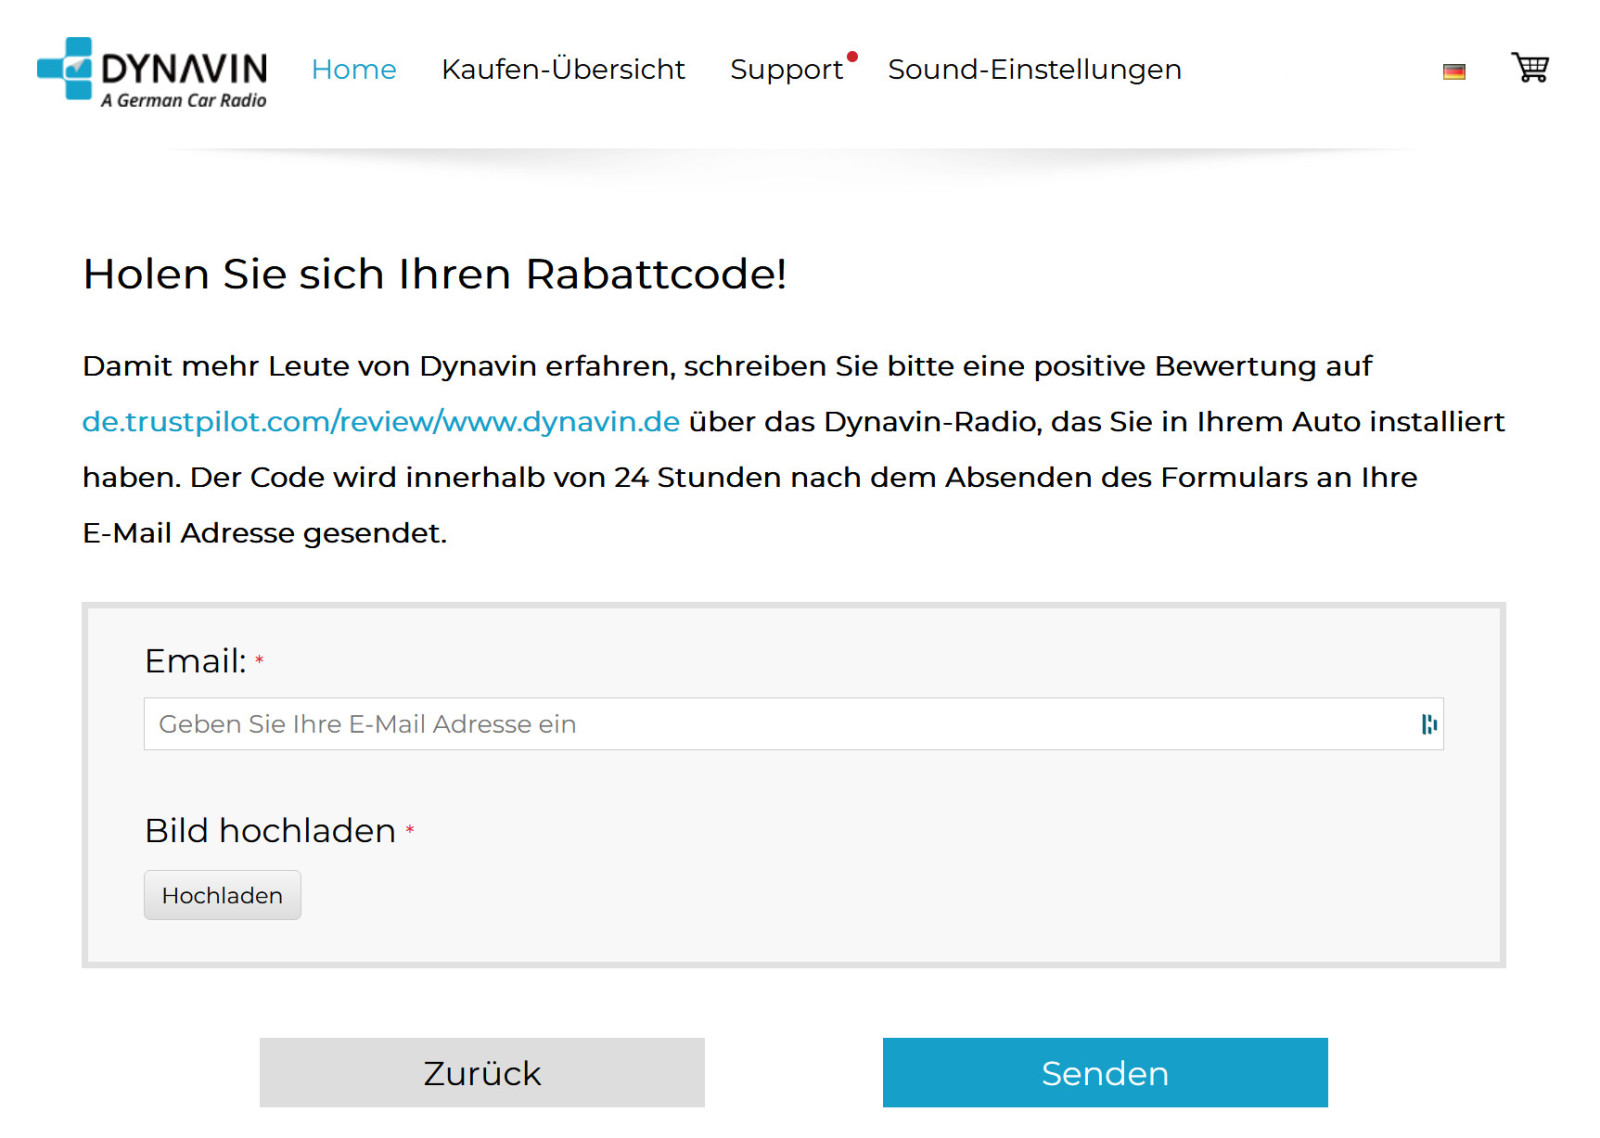Viewport: 1600px width, 1138px height.
Task: Click the email address input field
Action: [790, 723]
